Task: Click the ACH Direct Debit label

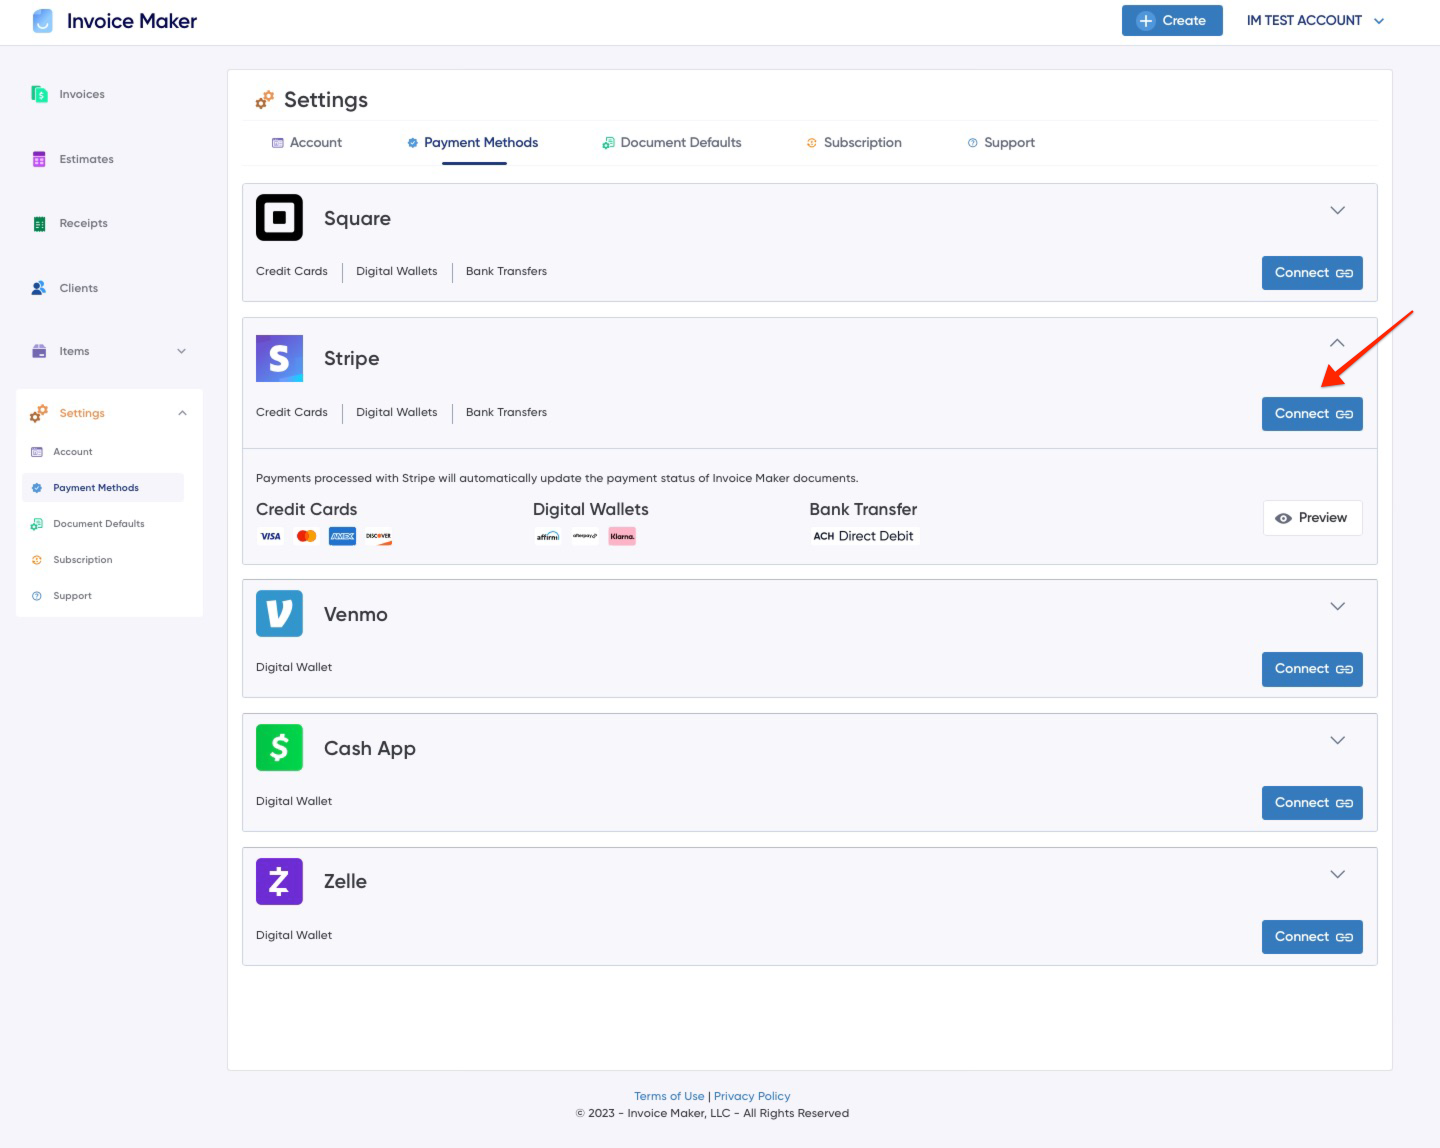Action: (x=863, y=536)
